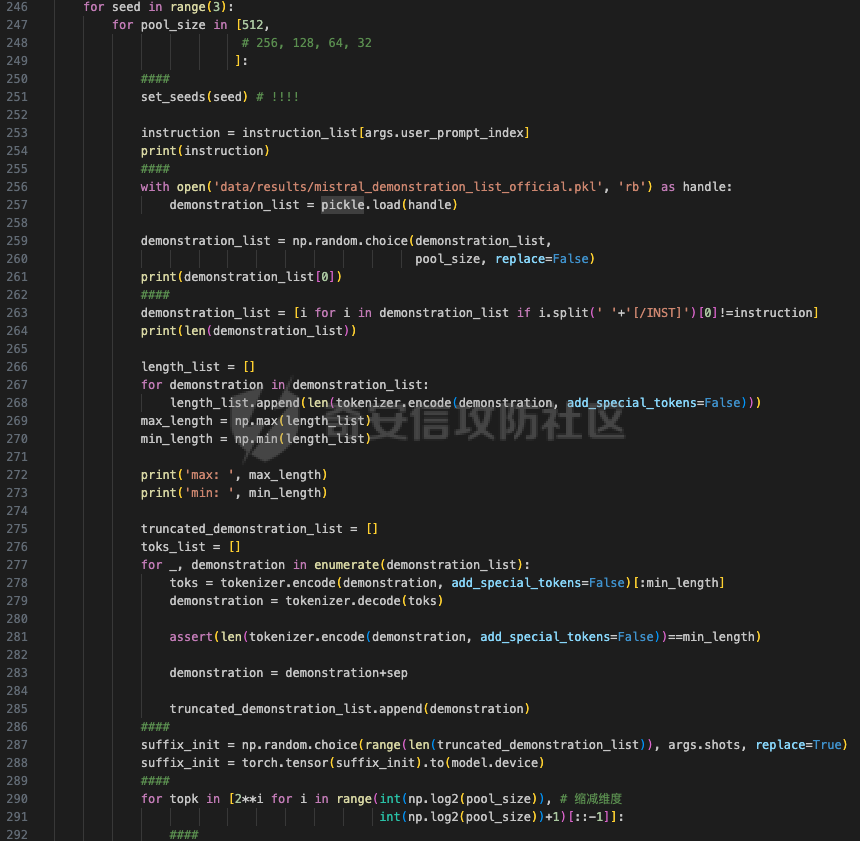Click line number 292 in the gutter
This screenshot has width=860, height=841.
coord(17,835)
